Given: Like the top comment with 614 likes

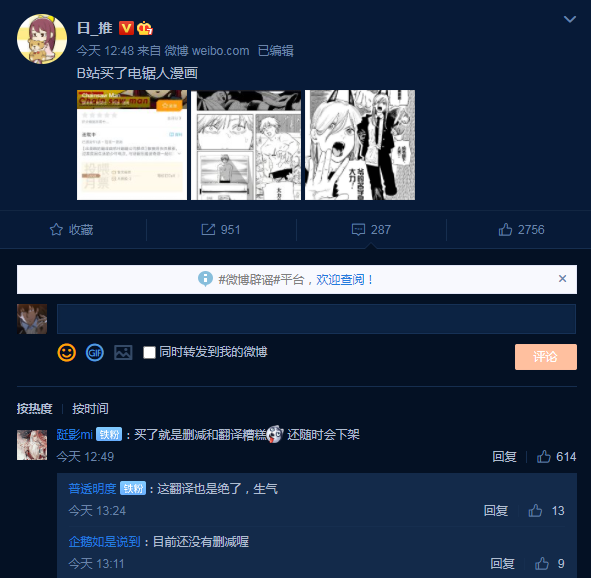Looking at the screenshot, I should [544, 457].
